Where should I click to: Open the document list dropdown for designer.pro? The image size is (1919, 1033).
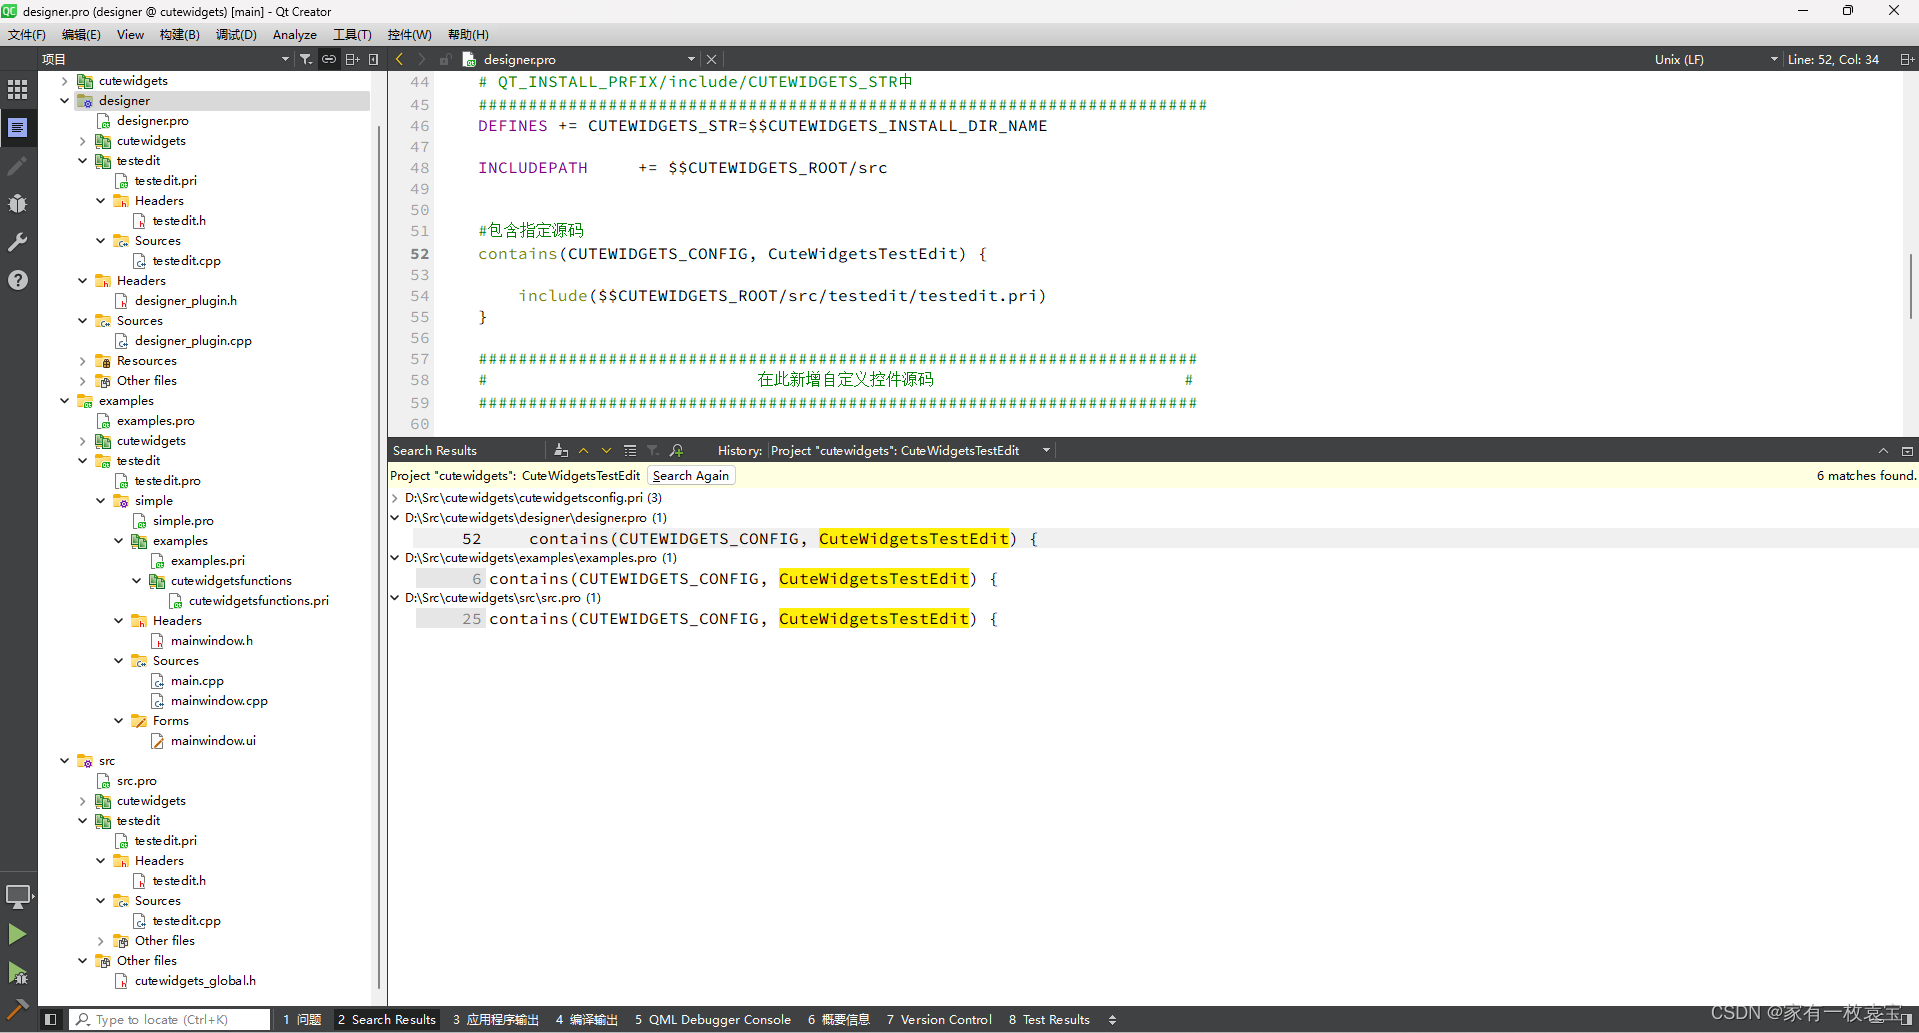click(690, 59)
